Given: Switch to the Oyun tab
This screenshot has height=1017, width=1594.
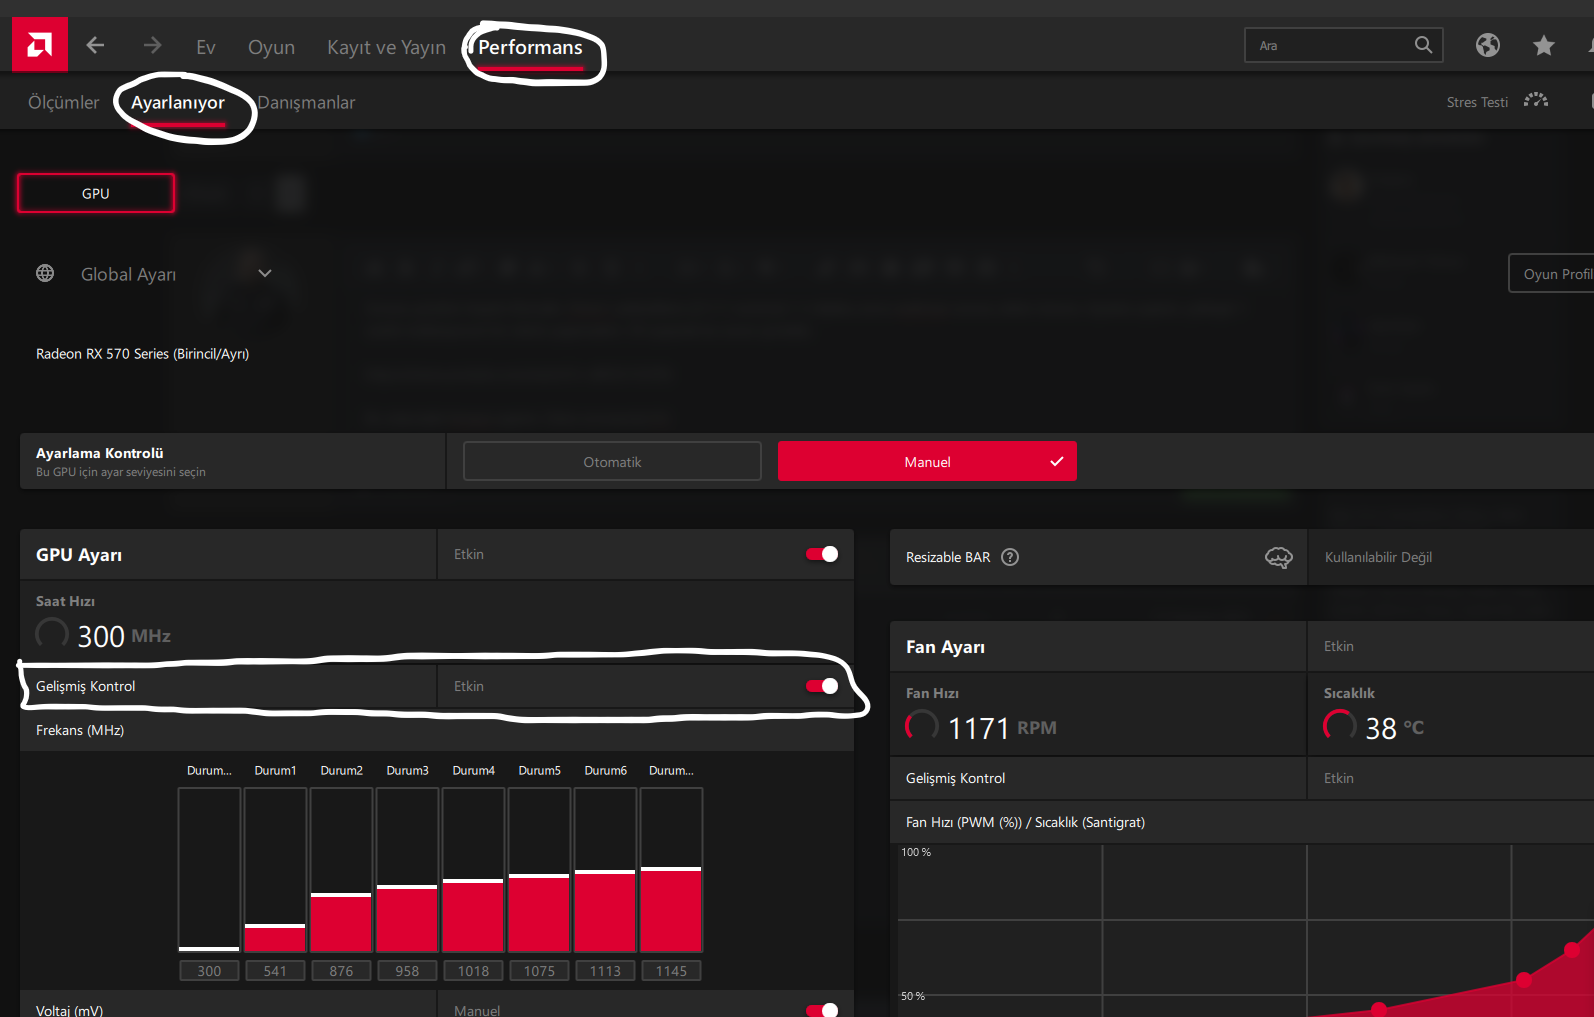Looking at the screenshot, I should pyautogui.click(x=271, y=47).
